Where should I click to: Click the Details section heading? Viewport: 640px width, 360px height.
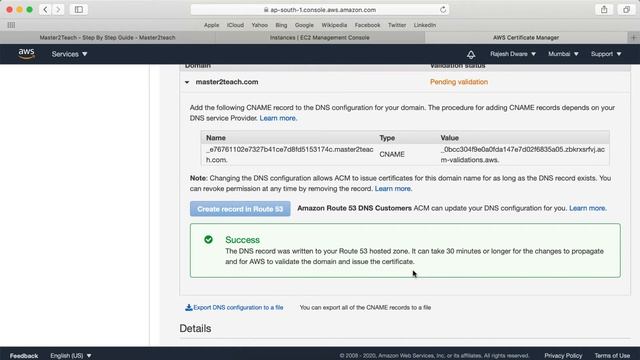click(x=195, y=329)
